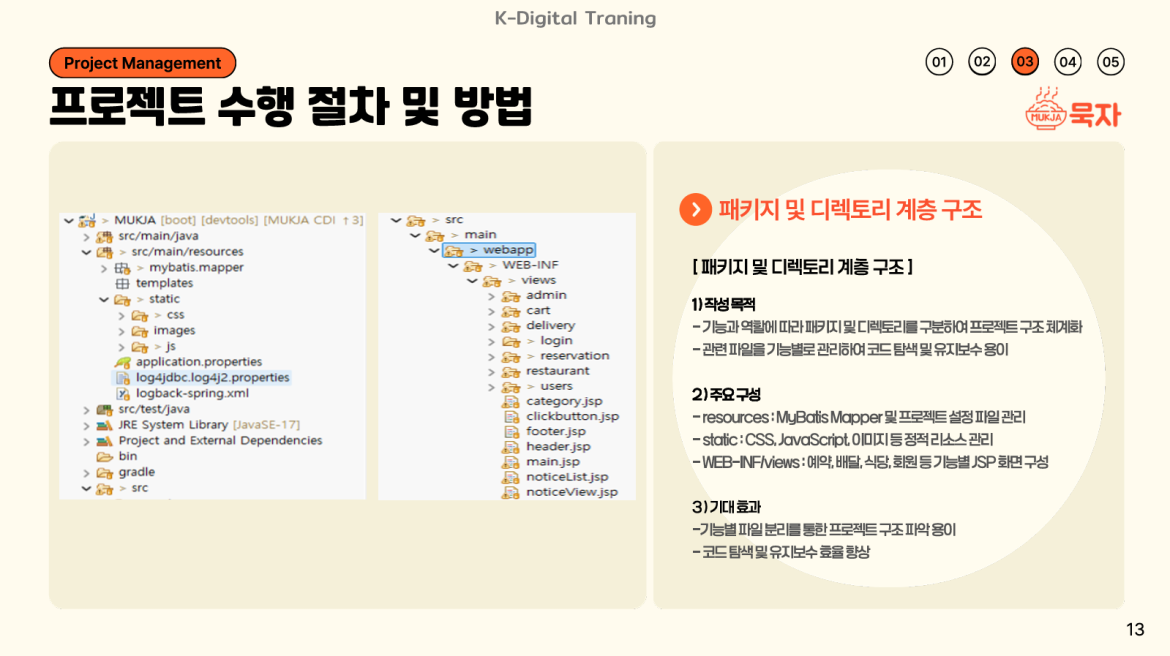Select the noticeList.jsp file
Viewport: 1170px width, 656px height.
pos(567,477)
